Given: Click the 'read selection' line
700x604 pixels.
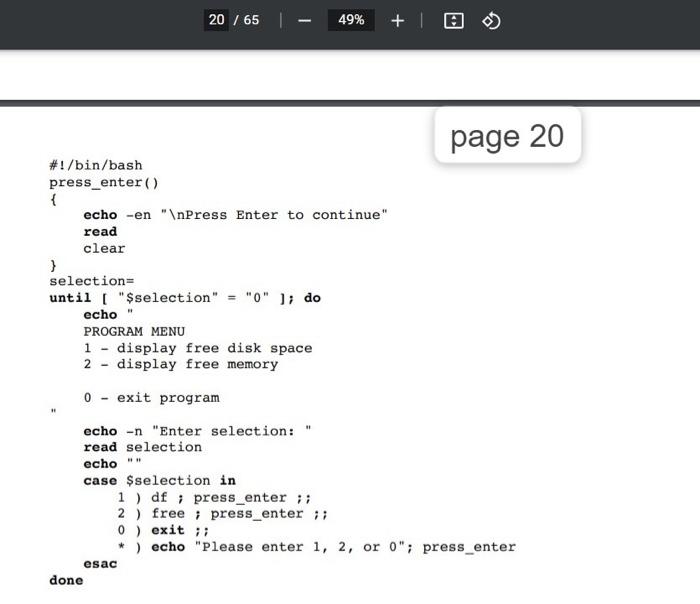Looking at the screenshot, I should pyautogui.click(x=142, y=447).
